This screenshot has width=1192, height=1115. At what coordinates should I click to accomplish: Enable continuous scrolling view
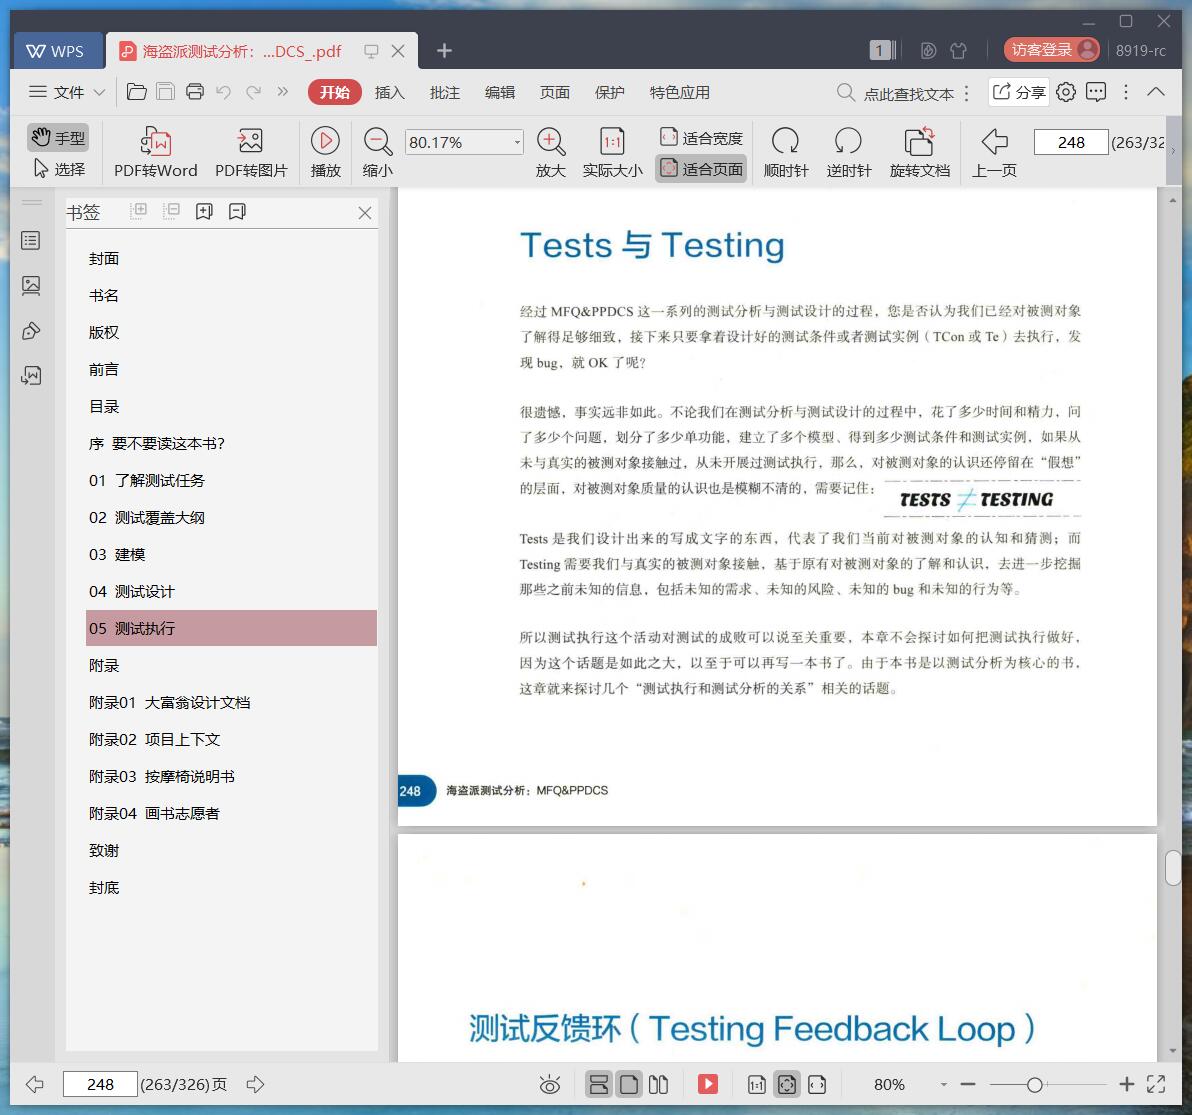(599, 1085)
